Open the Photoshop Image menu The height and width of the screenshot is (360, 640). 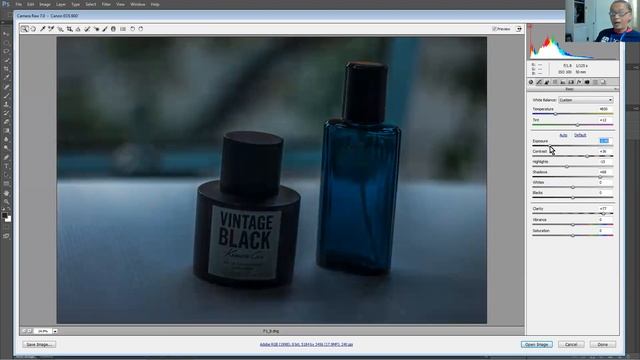[x=45, y=4]
